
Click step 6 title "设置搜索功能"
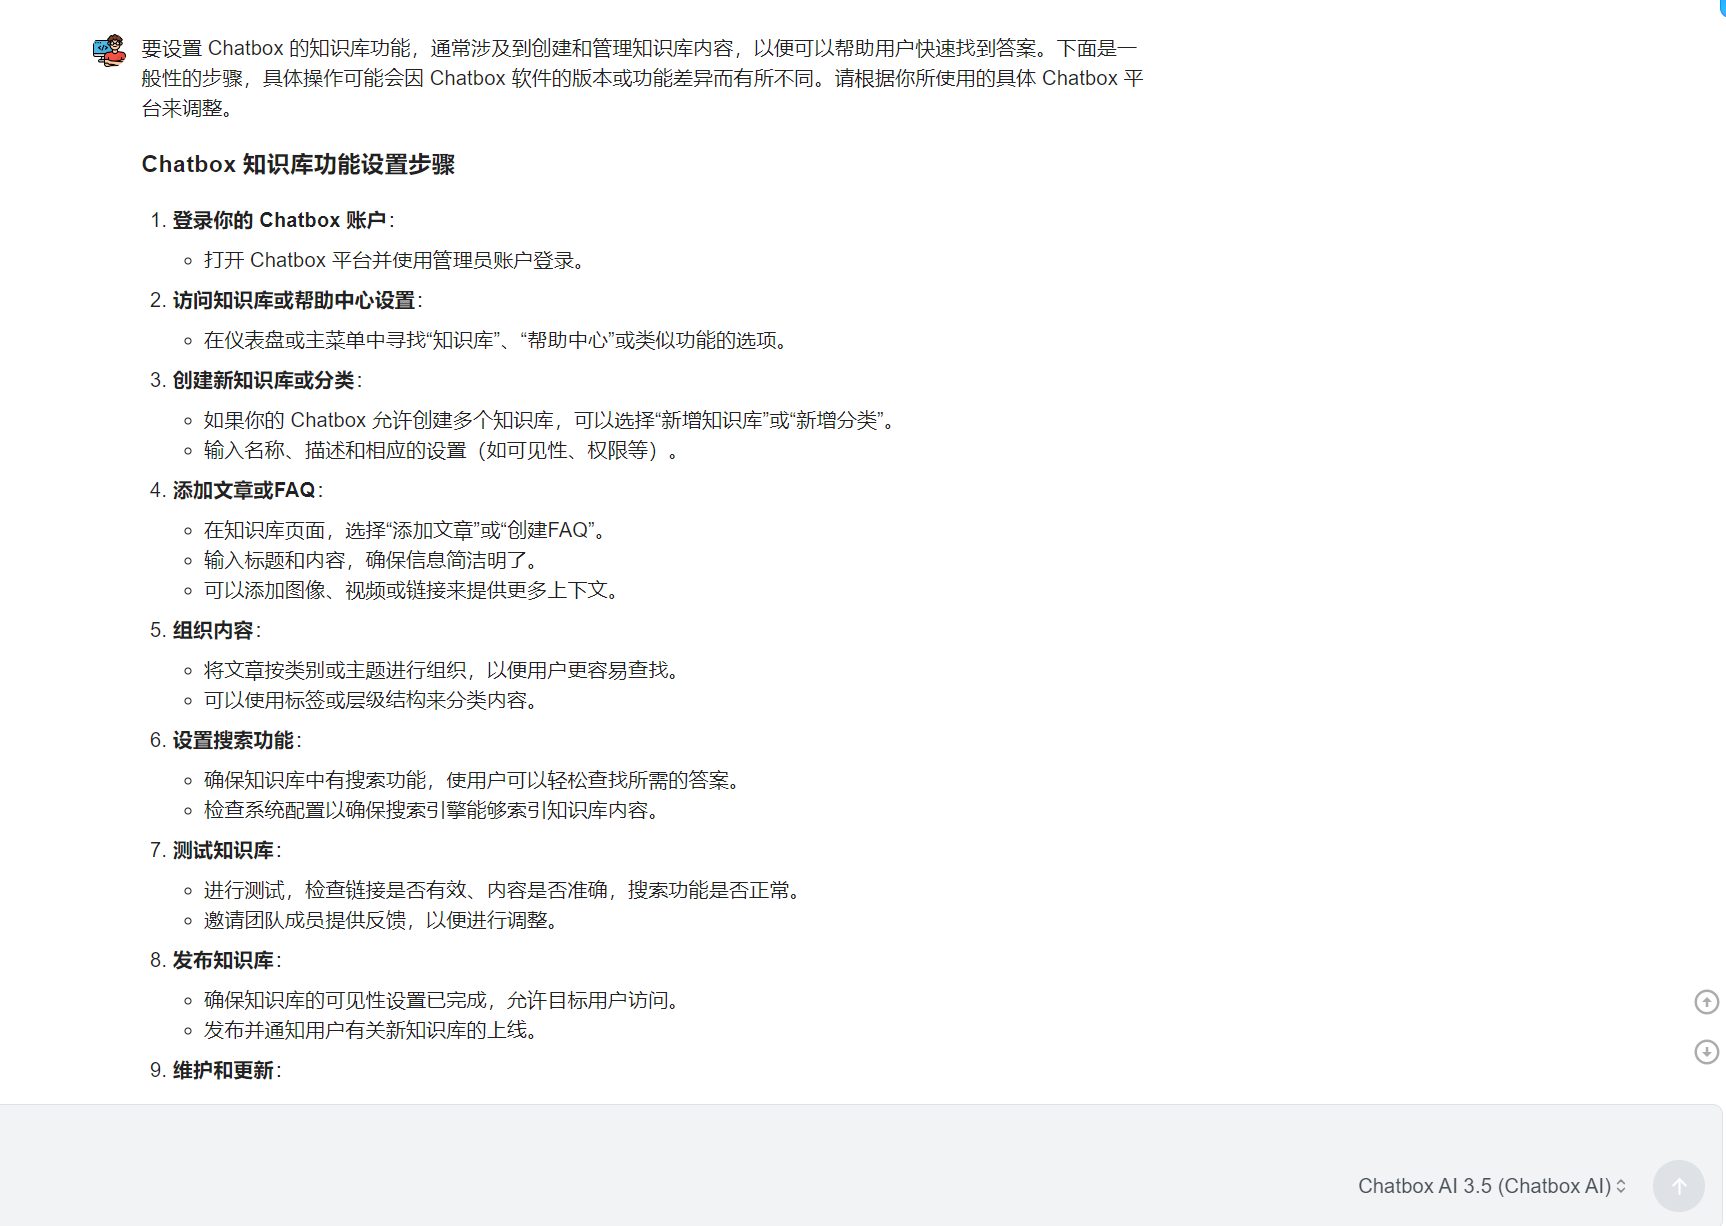click(233, 741)
